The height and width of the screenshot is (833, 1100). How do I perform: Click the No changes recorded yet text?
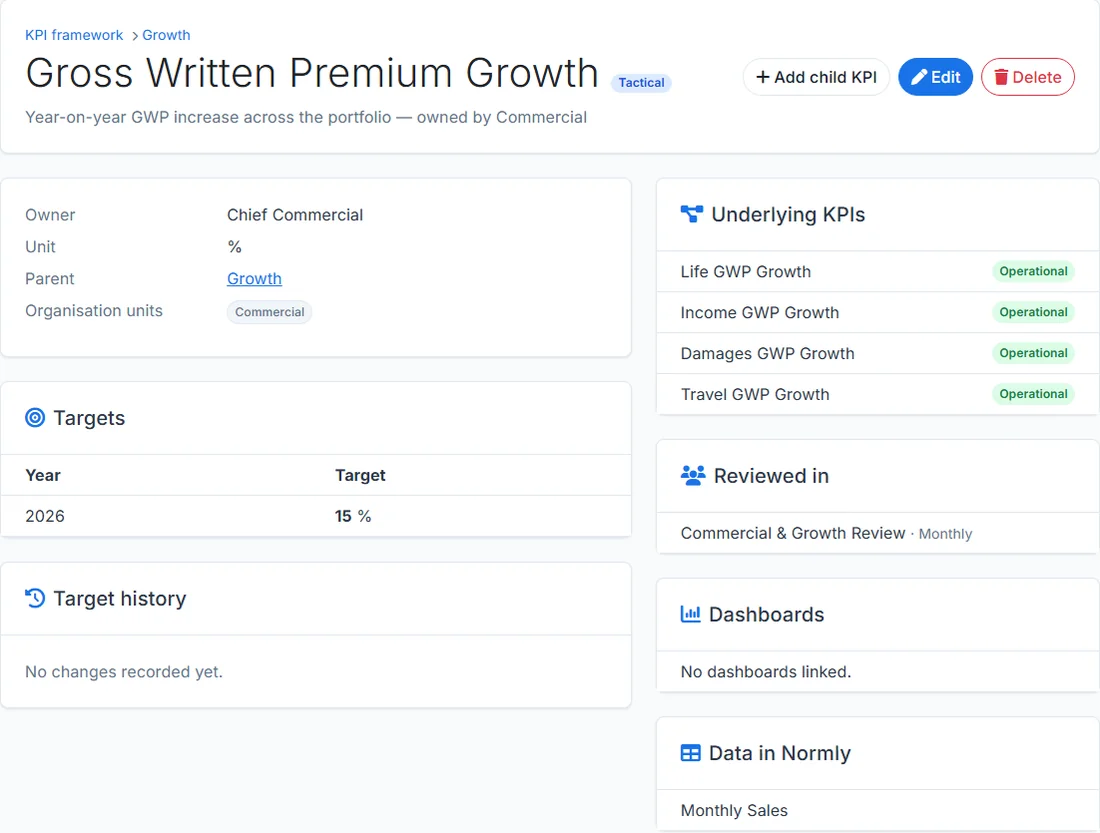click(x=123, y=672)
